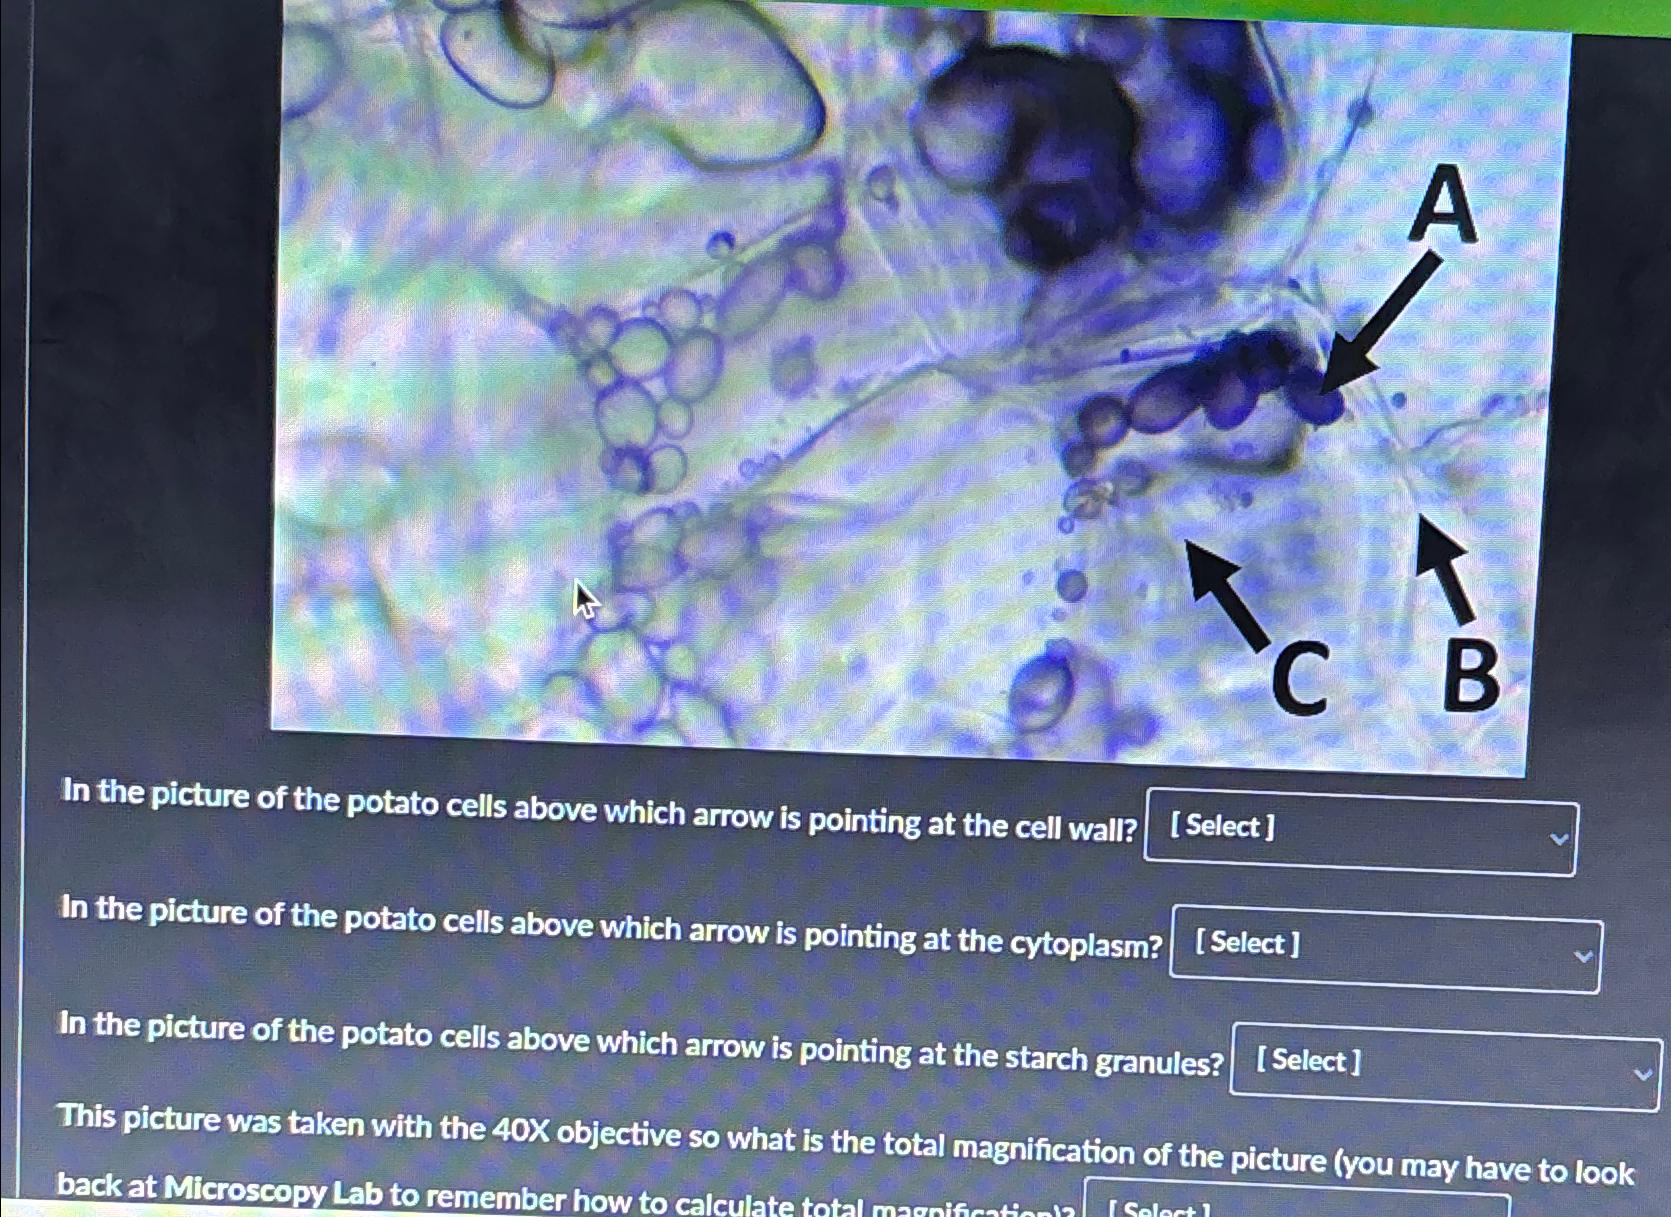Click the chevron on the starch granules dropdown
This screenshot has height=1217, width=1671.
[1643, 1072]
